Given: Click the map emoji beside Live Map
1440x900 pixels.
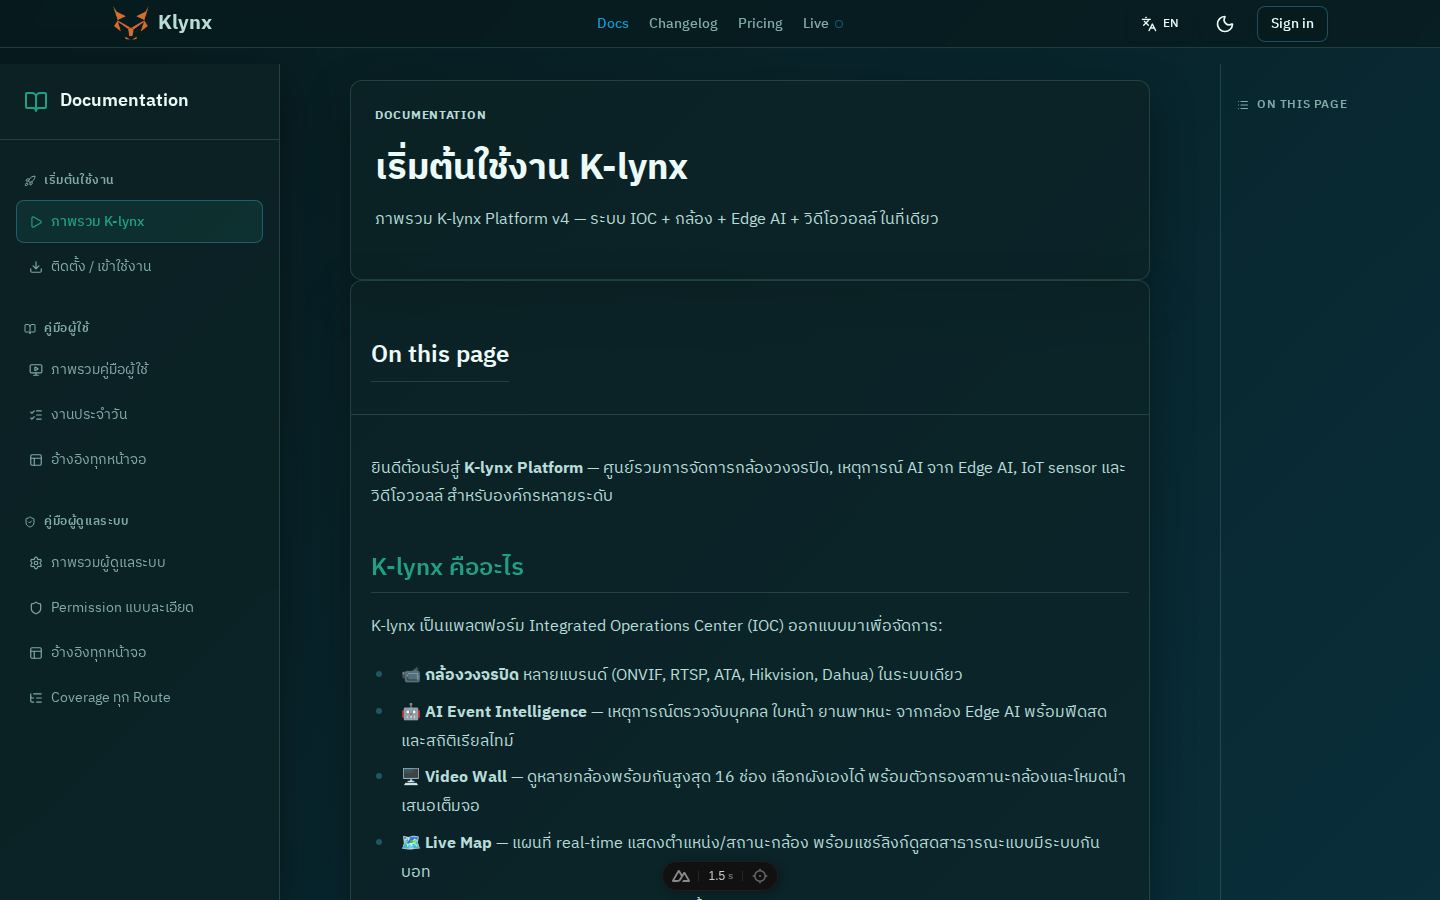Looking at the screenshot, I should pos(411,842).
